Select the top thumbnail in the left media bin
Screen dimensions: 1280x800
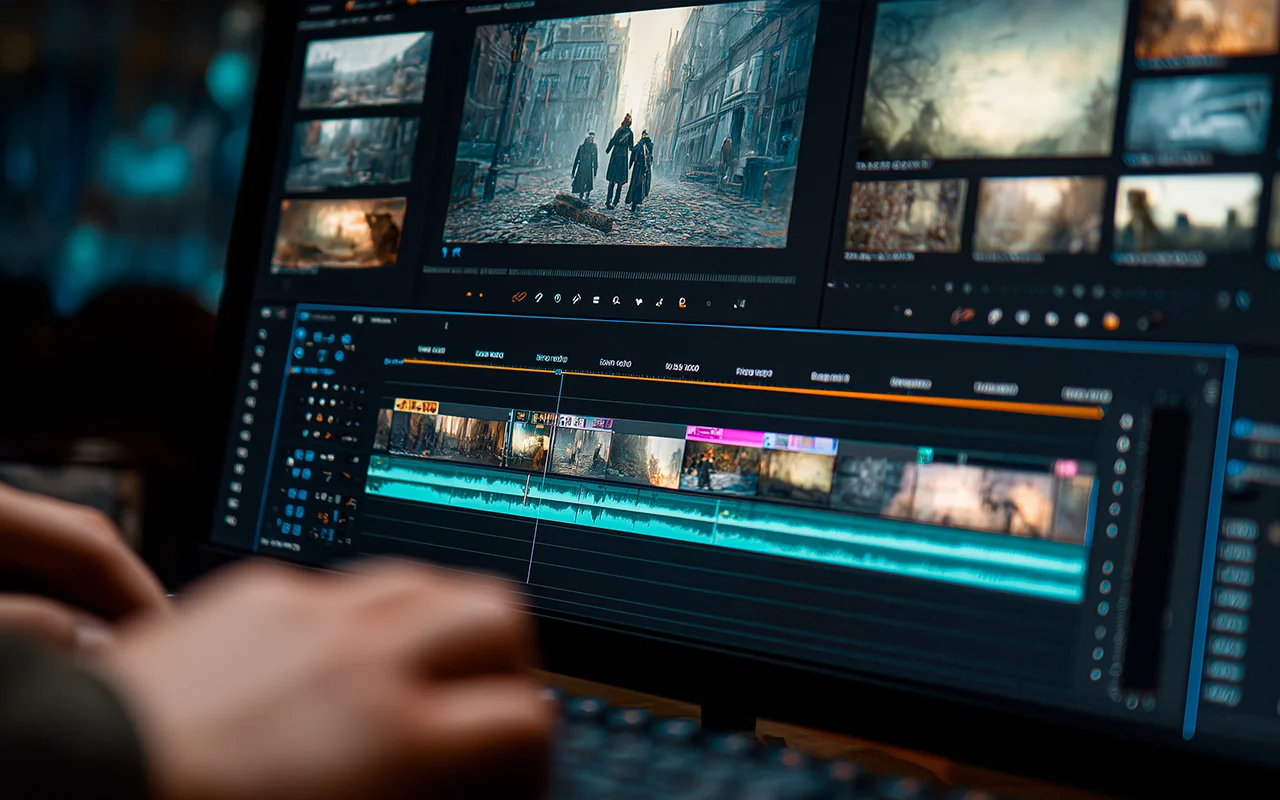(x=365, y=70)
